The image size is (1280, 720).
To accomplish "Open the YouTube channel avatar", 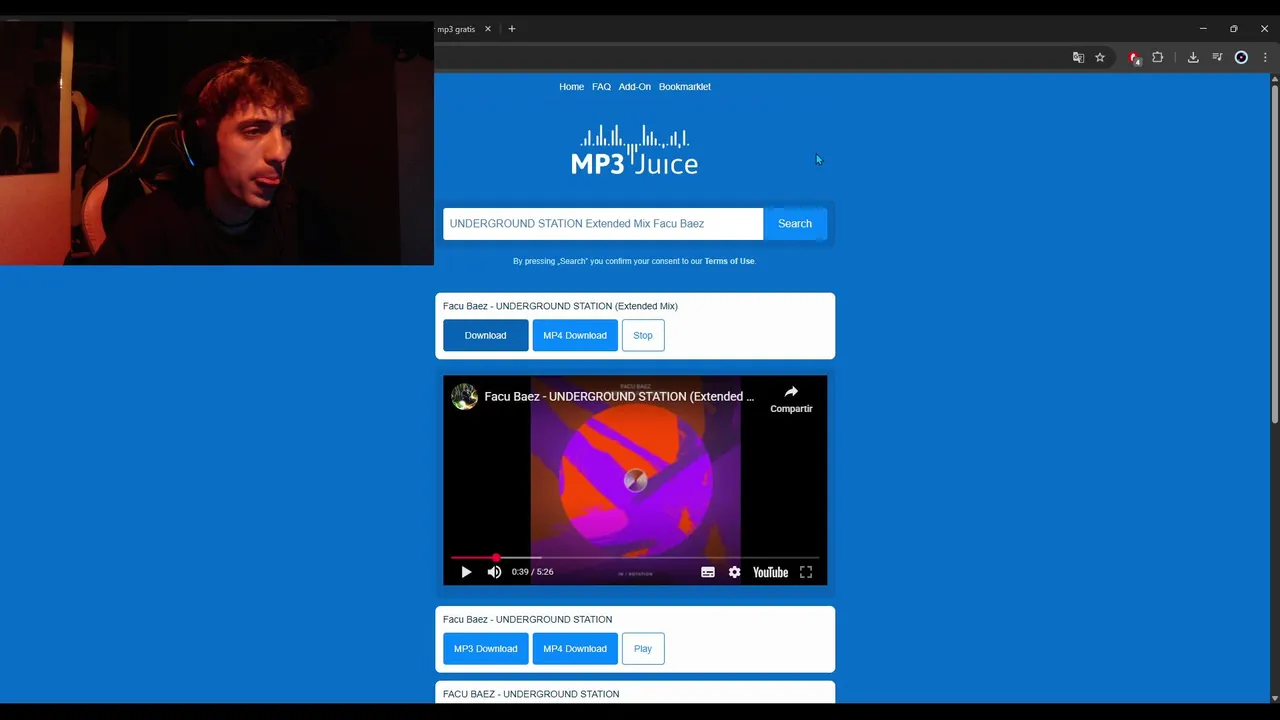I will pos(464,397).
